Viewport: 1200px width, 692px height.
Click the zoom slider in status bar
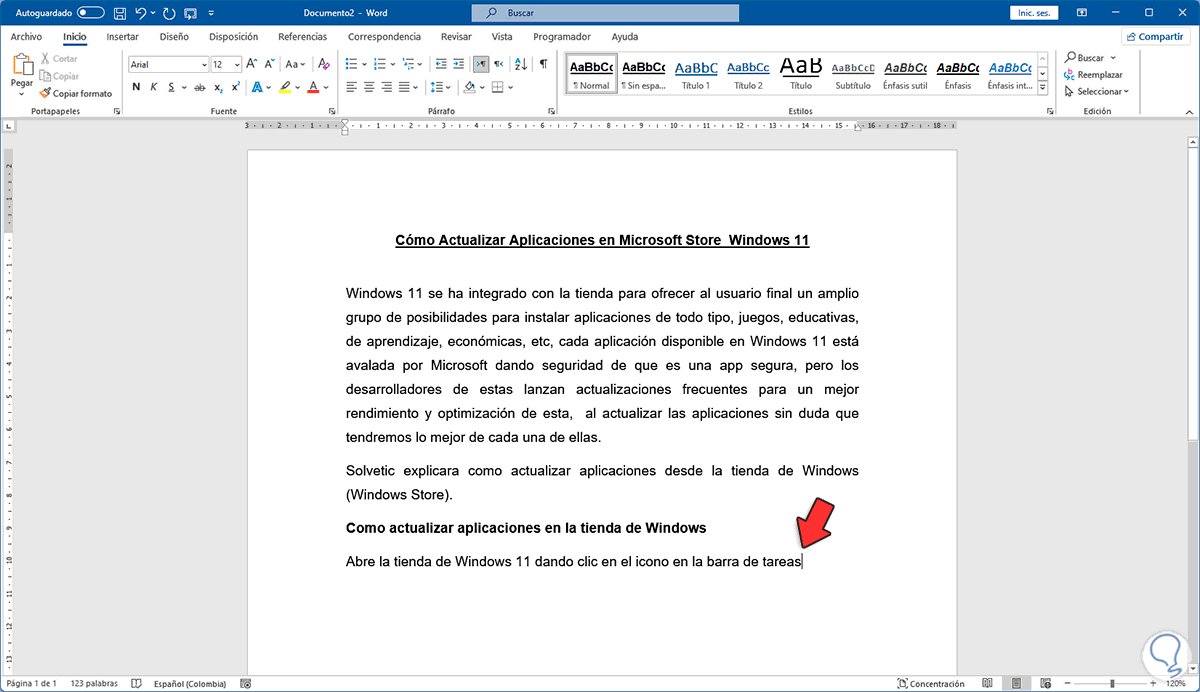click(x=1112, y=684)
